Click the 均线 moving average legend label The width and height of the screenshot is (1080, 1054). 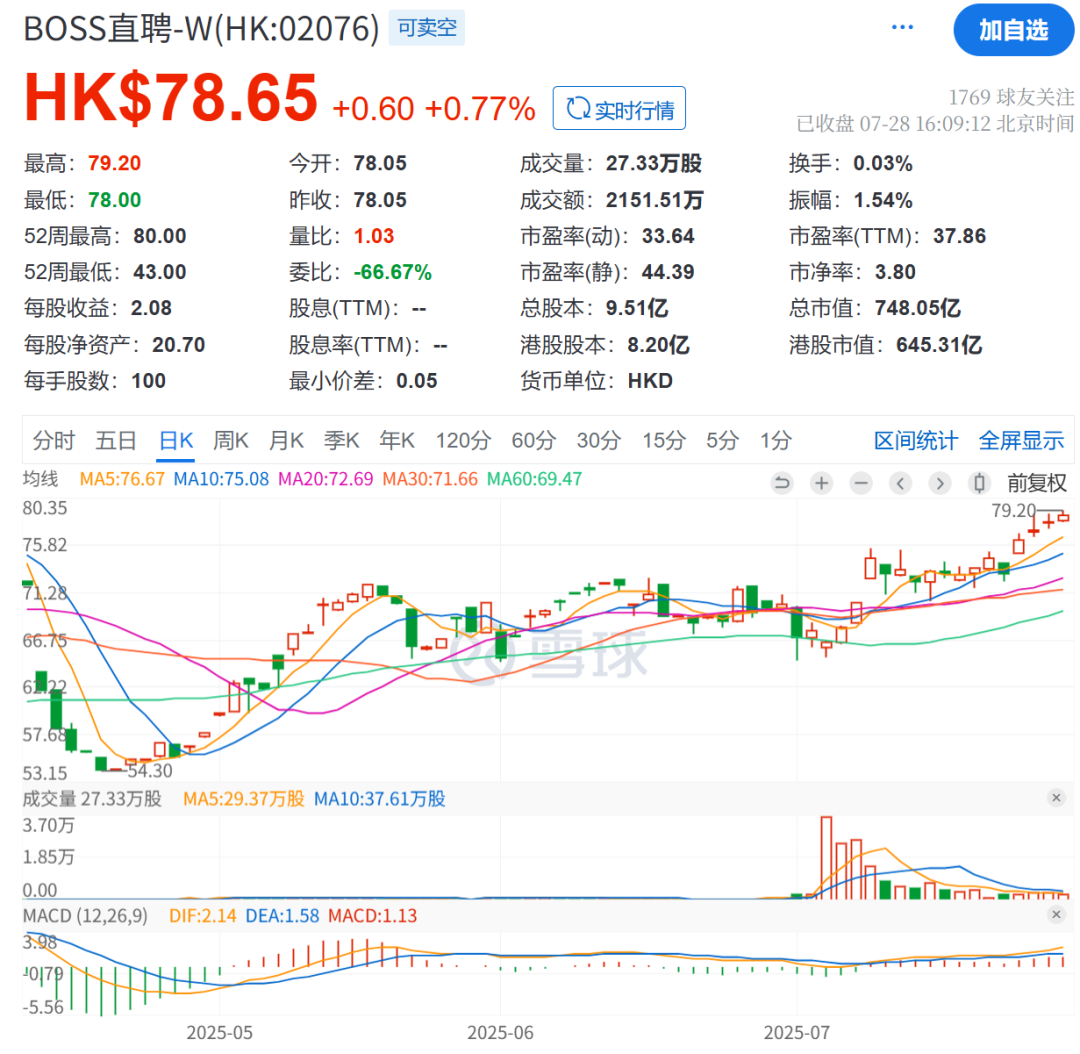click(x=41, y=479)
